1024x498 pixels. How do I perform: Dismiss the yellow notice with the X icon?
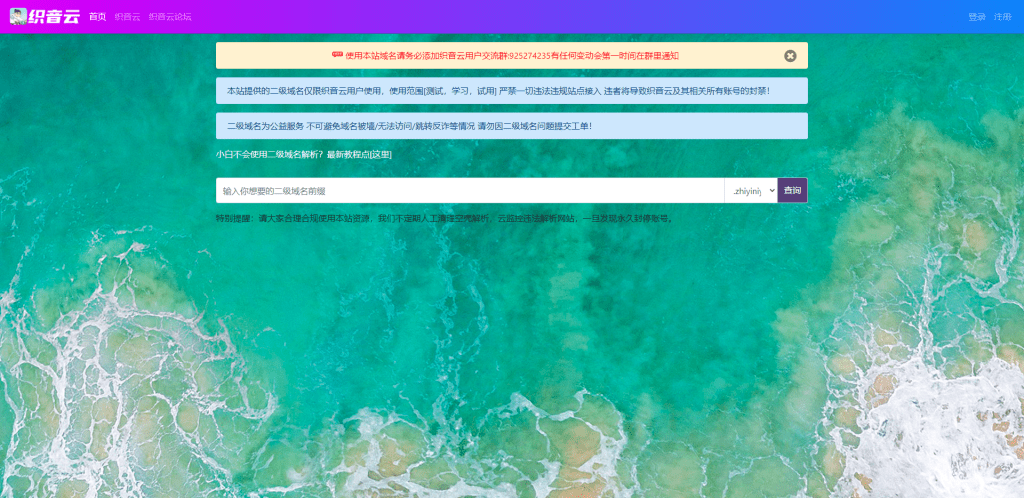[790, 56]
